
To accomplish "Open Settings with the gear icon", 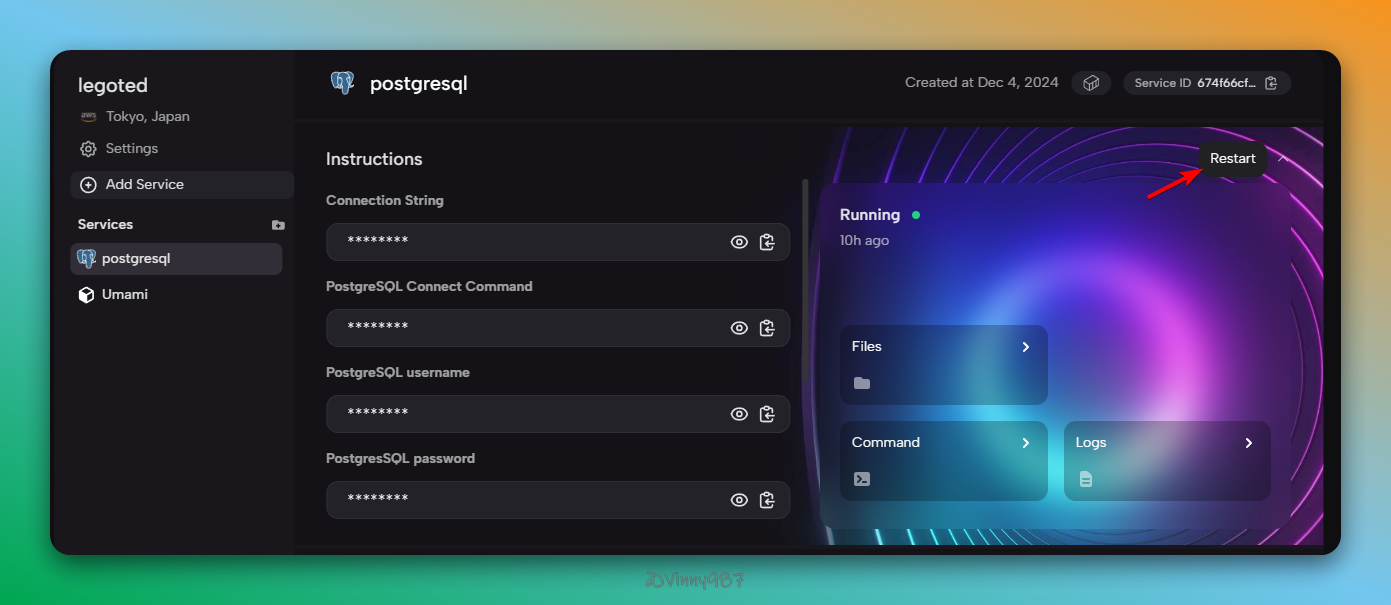I will pyautogui.click(x=88, y=149).
